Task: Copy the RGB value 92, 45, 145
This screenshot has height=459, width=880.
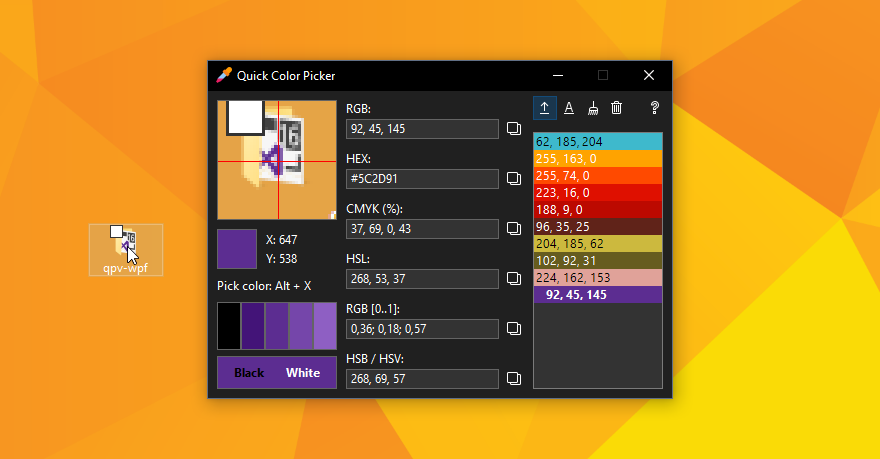Action: (514, 129)
